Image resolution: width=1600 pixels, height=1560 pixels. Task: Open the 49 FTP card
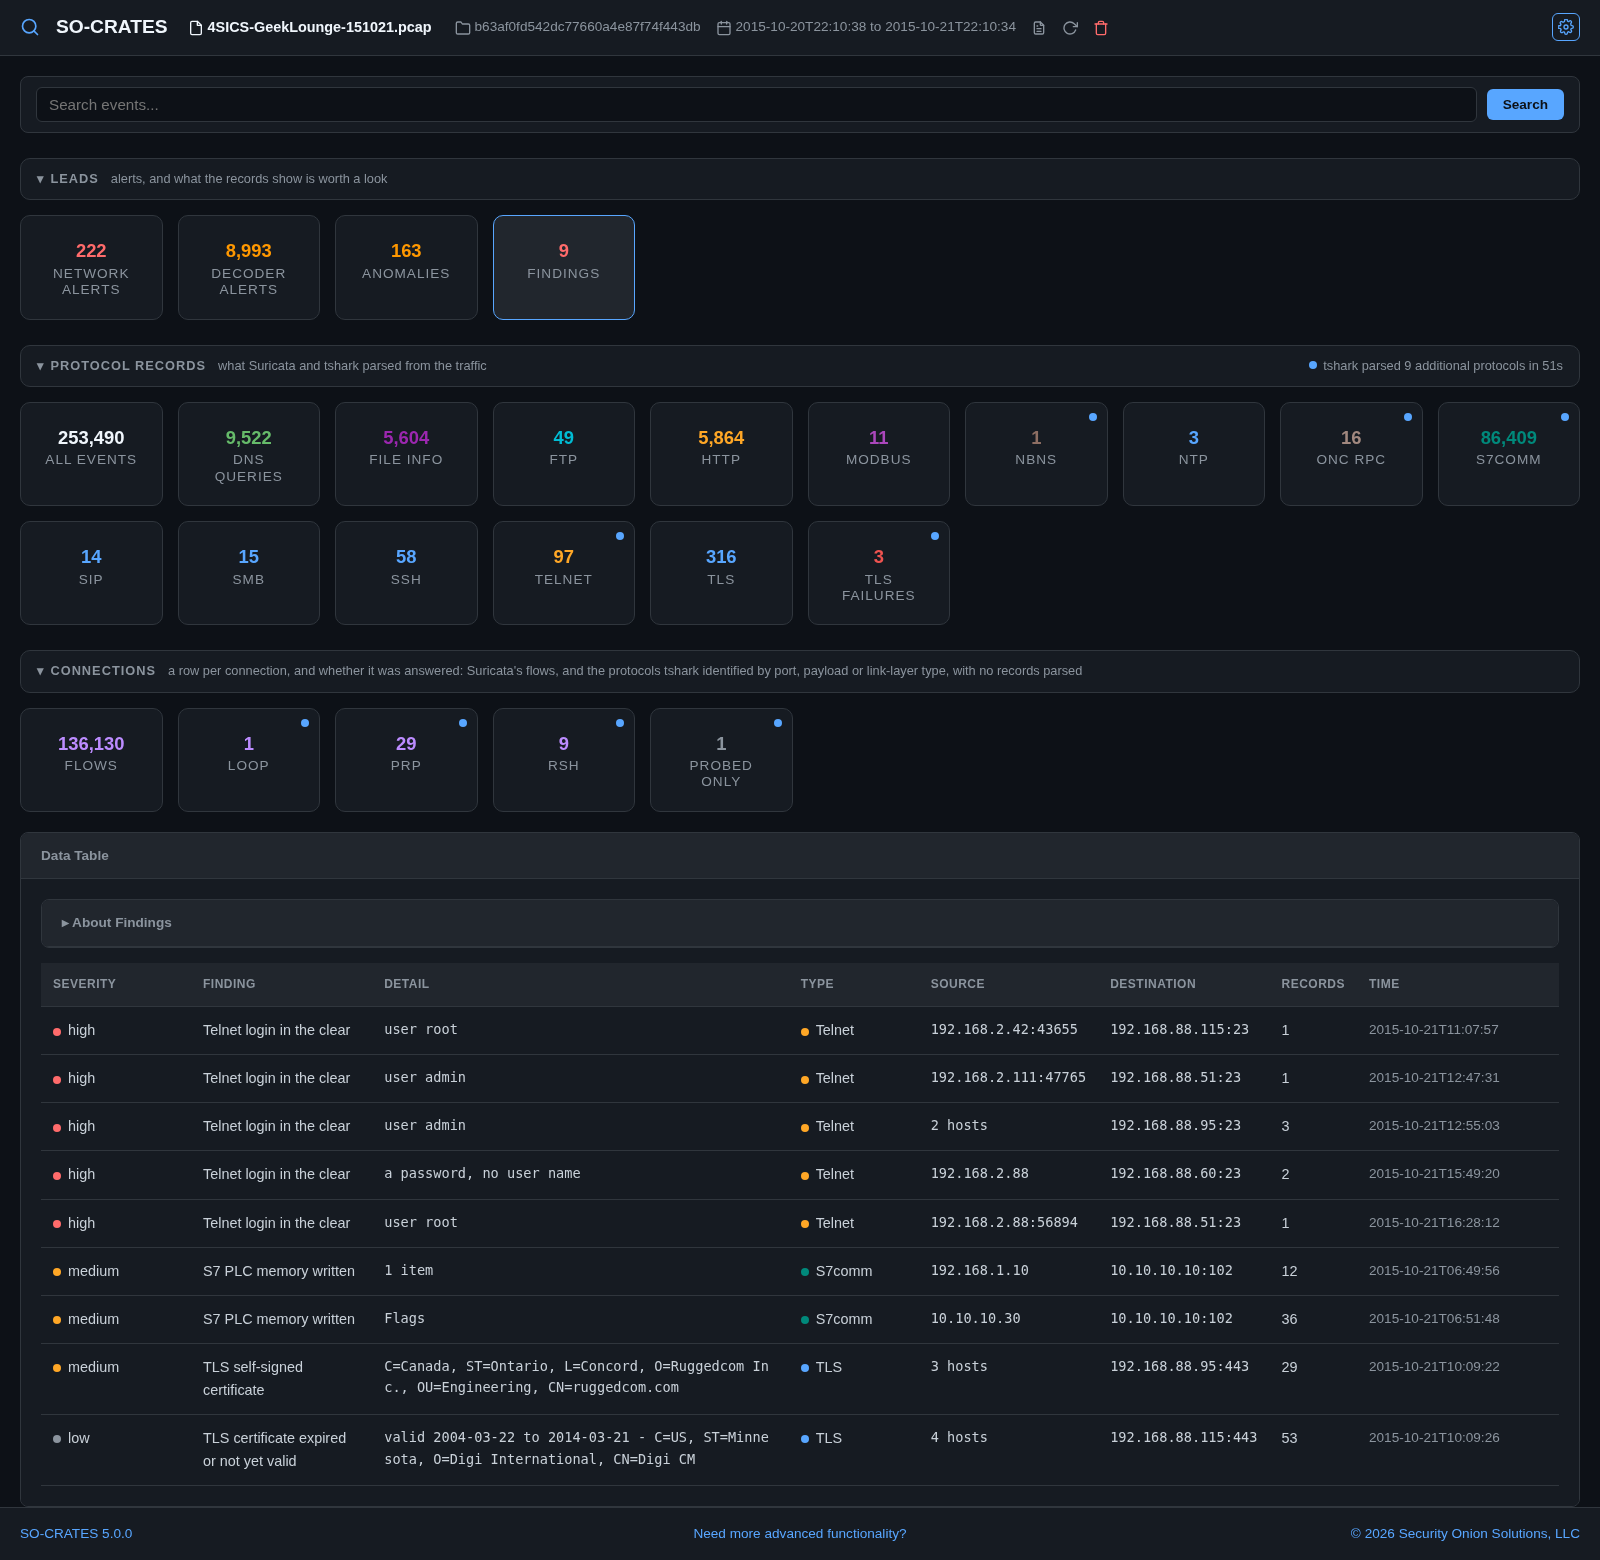tap(564, 454)
